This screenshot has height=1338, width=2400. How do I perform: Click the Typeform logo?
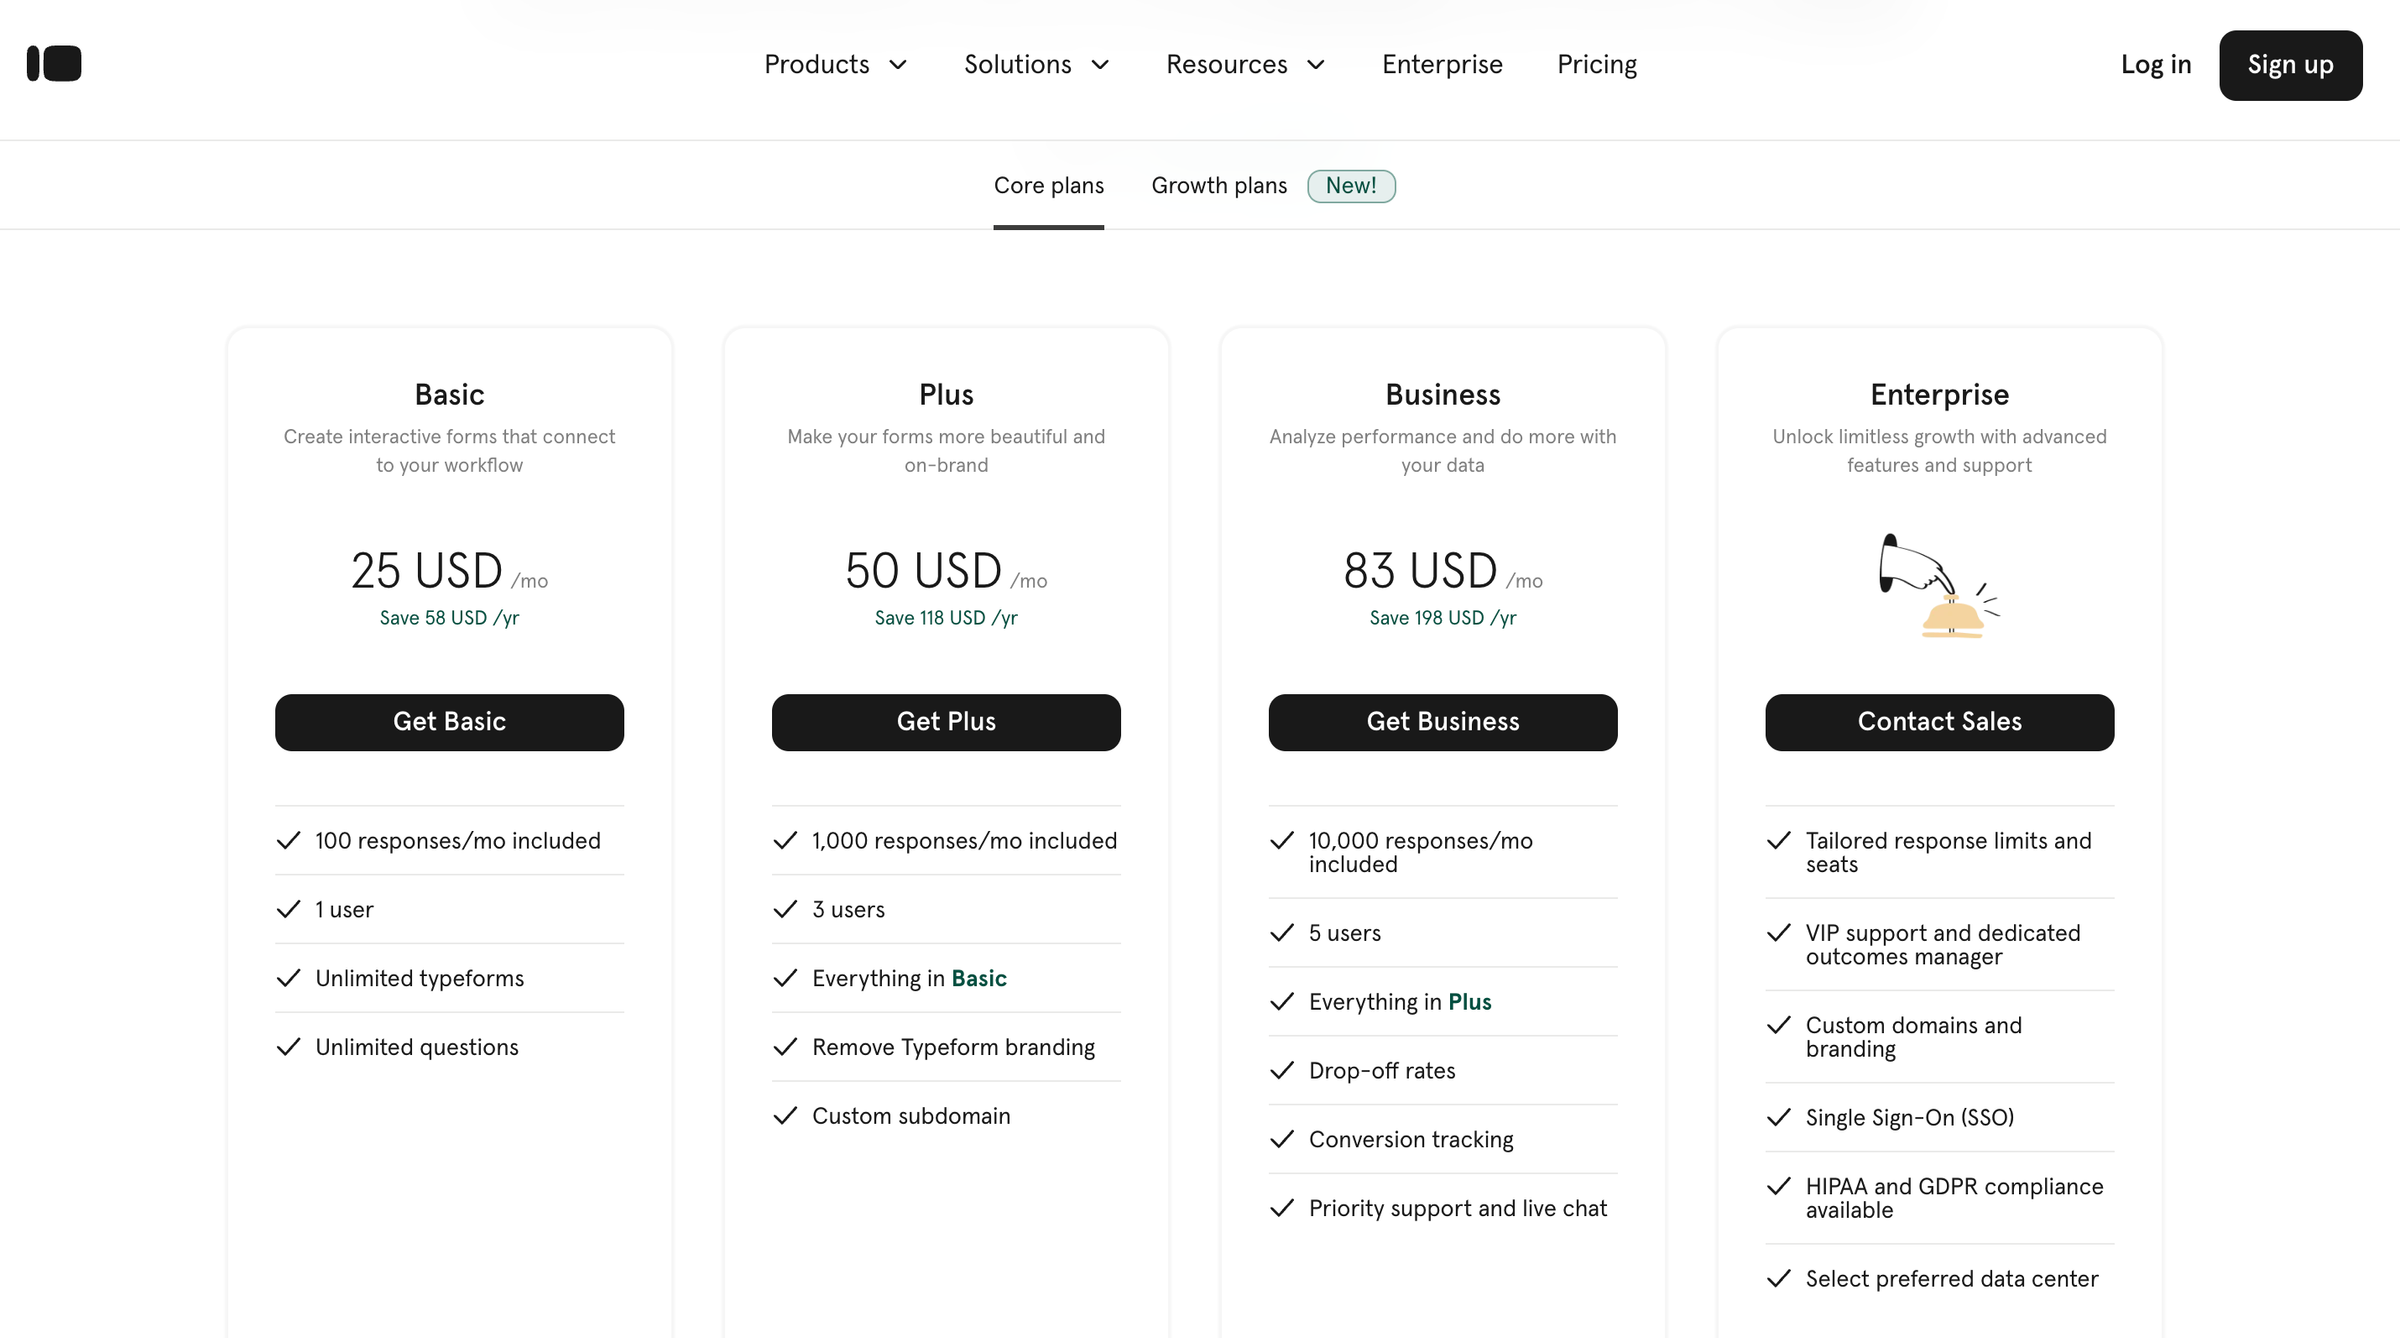[x=55, y=63]
